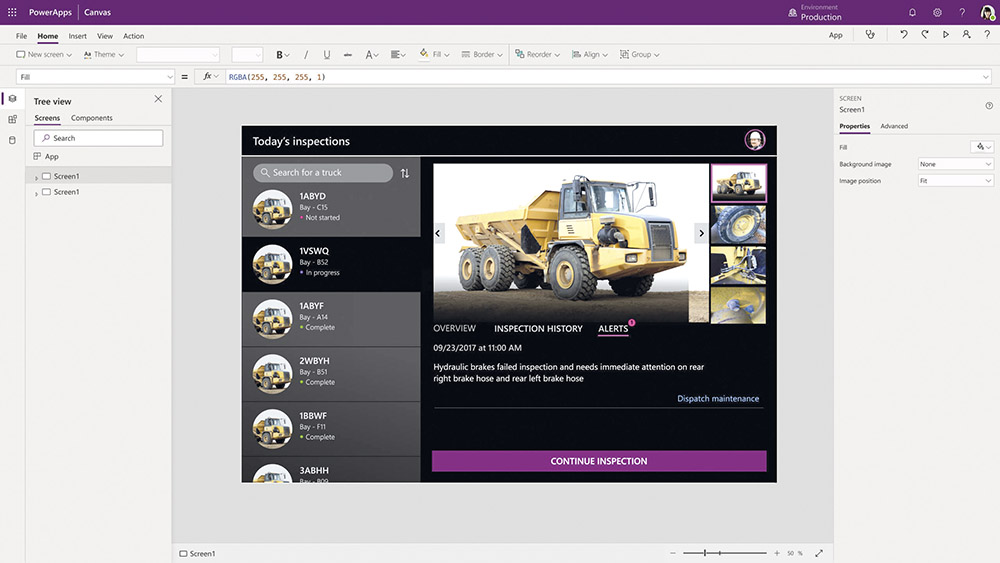
Task: Click the zoom slider handle
Action: (x=705, y=553)
